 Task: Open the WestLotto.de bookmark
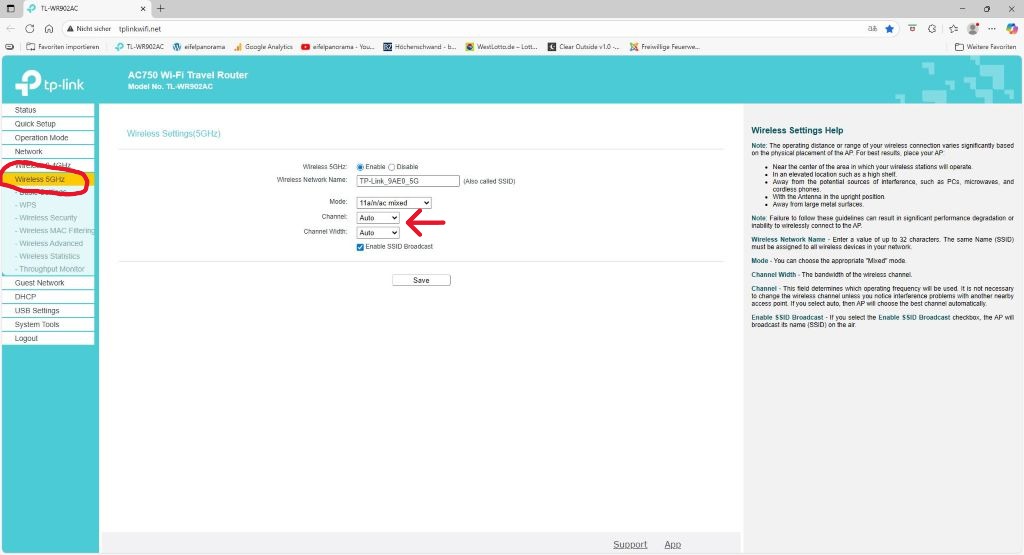500,47
